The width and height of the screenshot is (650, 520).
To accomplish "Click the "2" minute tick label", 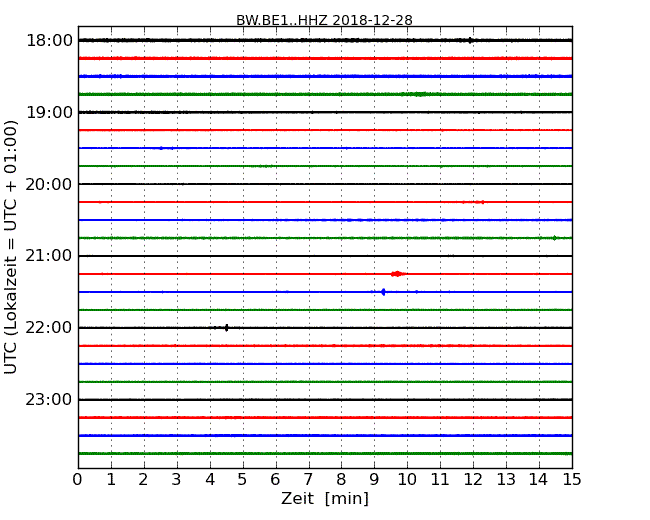I will point(143,480).
